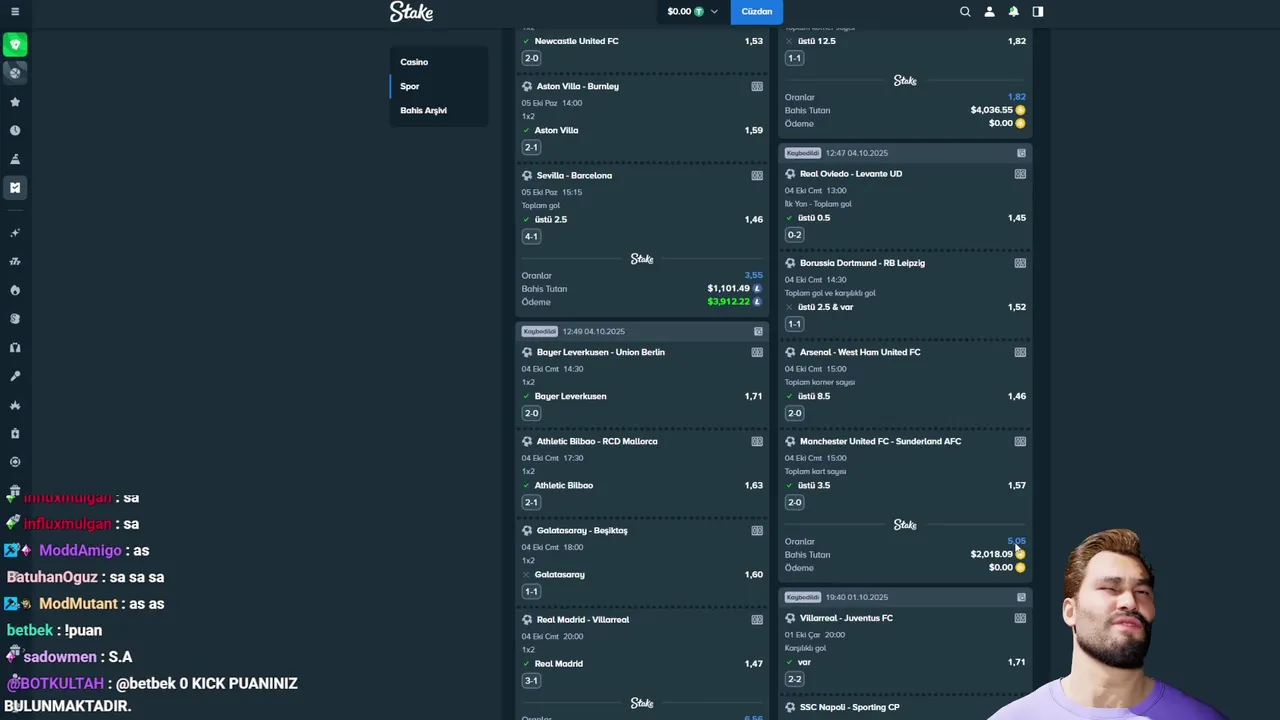The image size is (1280, 720).
Task: Open stats icon for Galatasaray - Beşiktaş
Action: pos(757,530)
